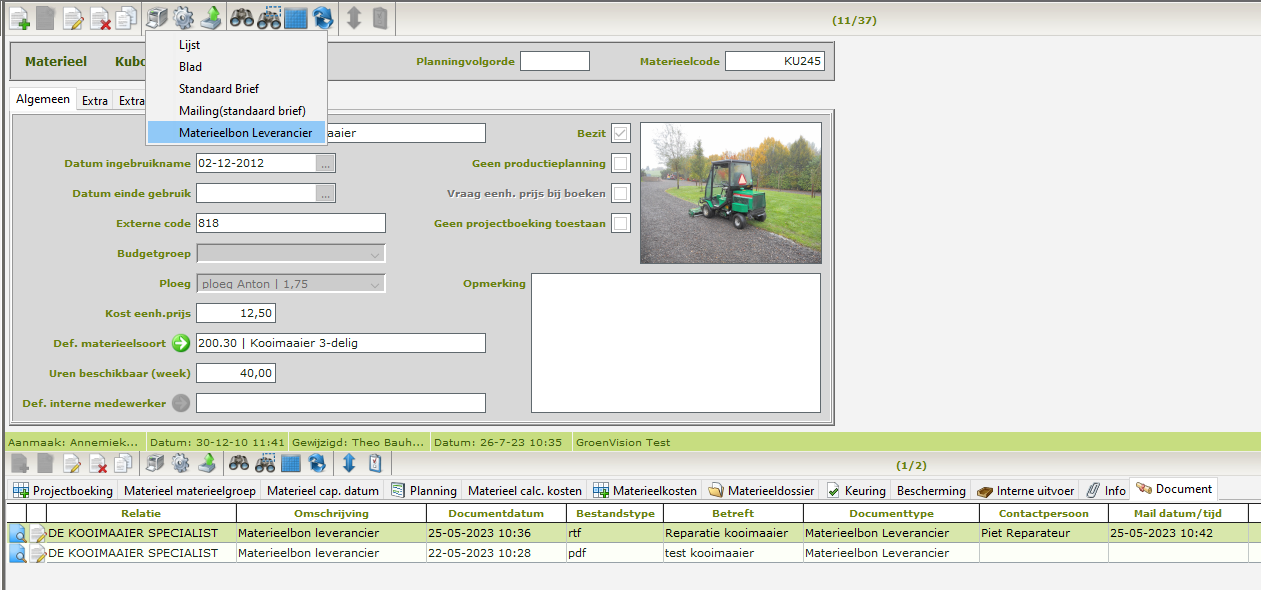
Task: Select Materieelbon Leverancier from print menu
Action: (x=245, y=132)
